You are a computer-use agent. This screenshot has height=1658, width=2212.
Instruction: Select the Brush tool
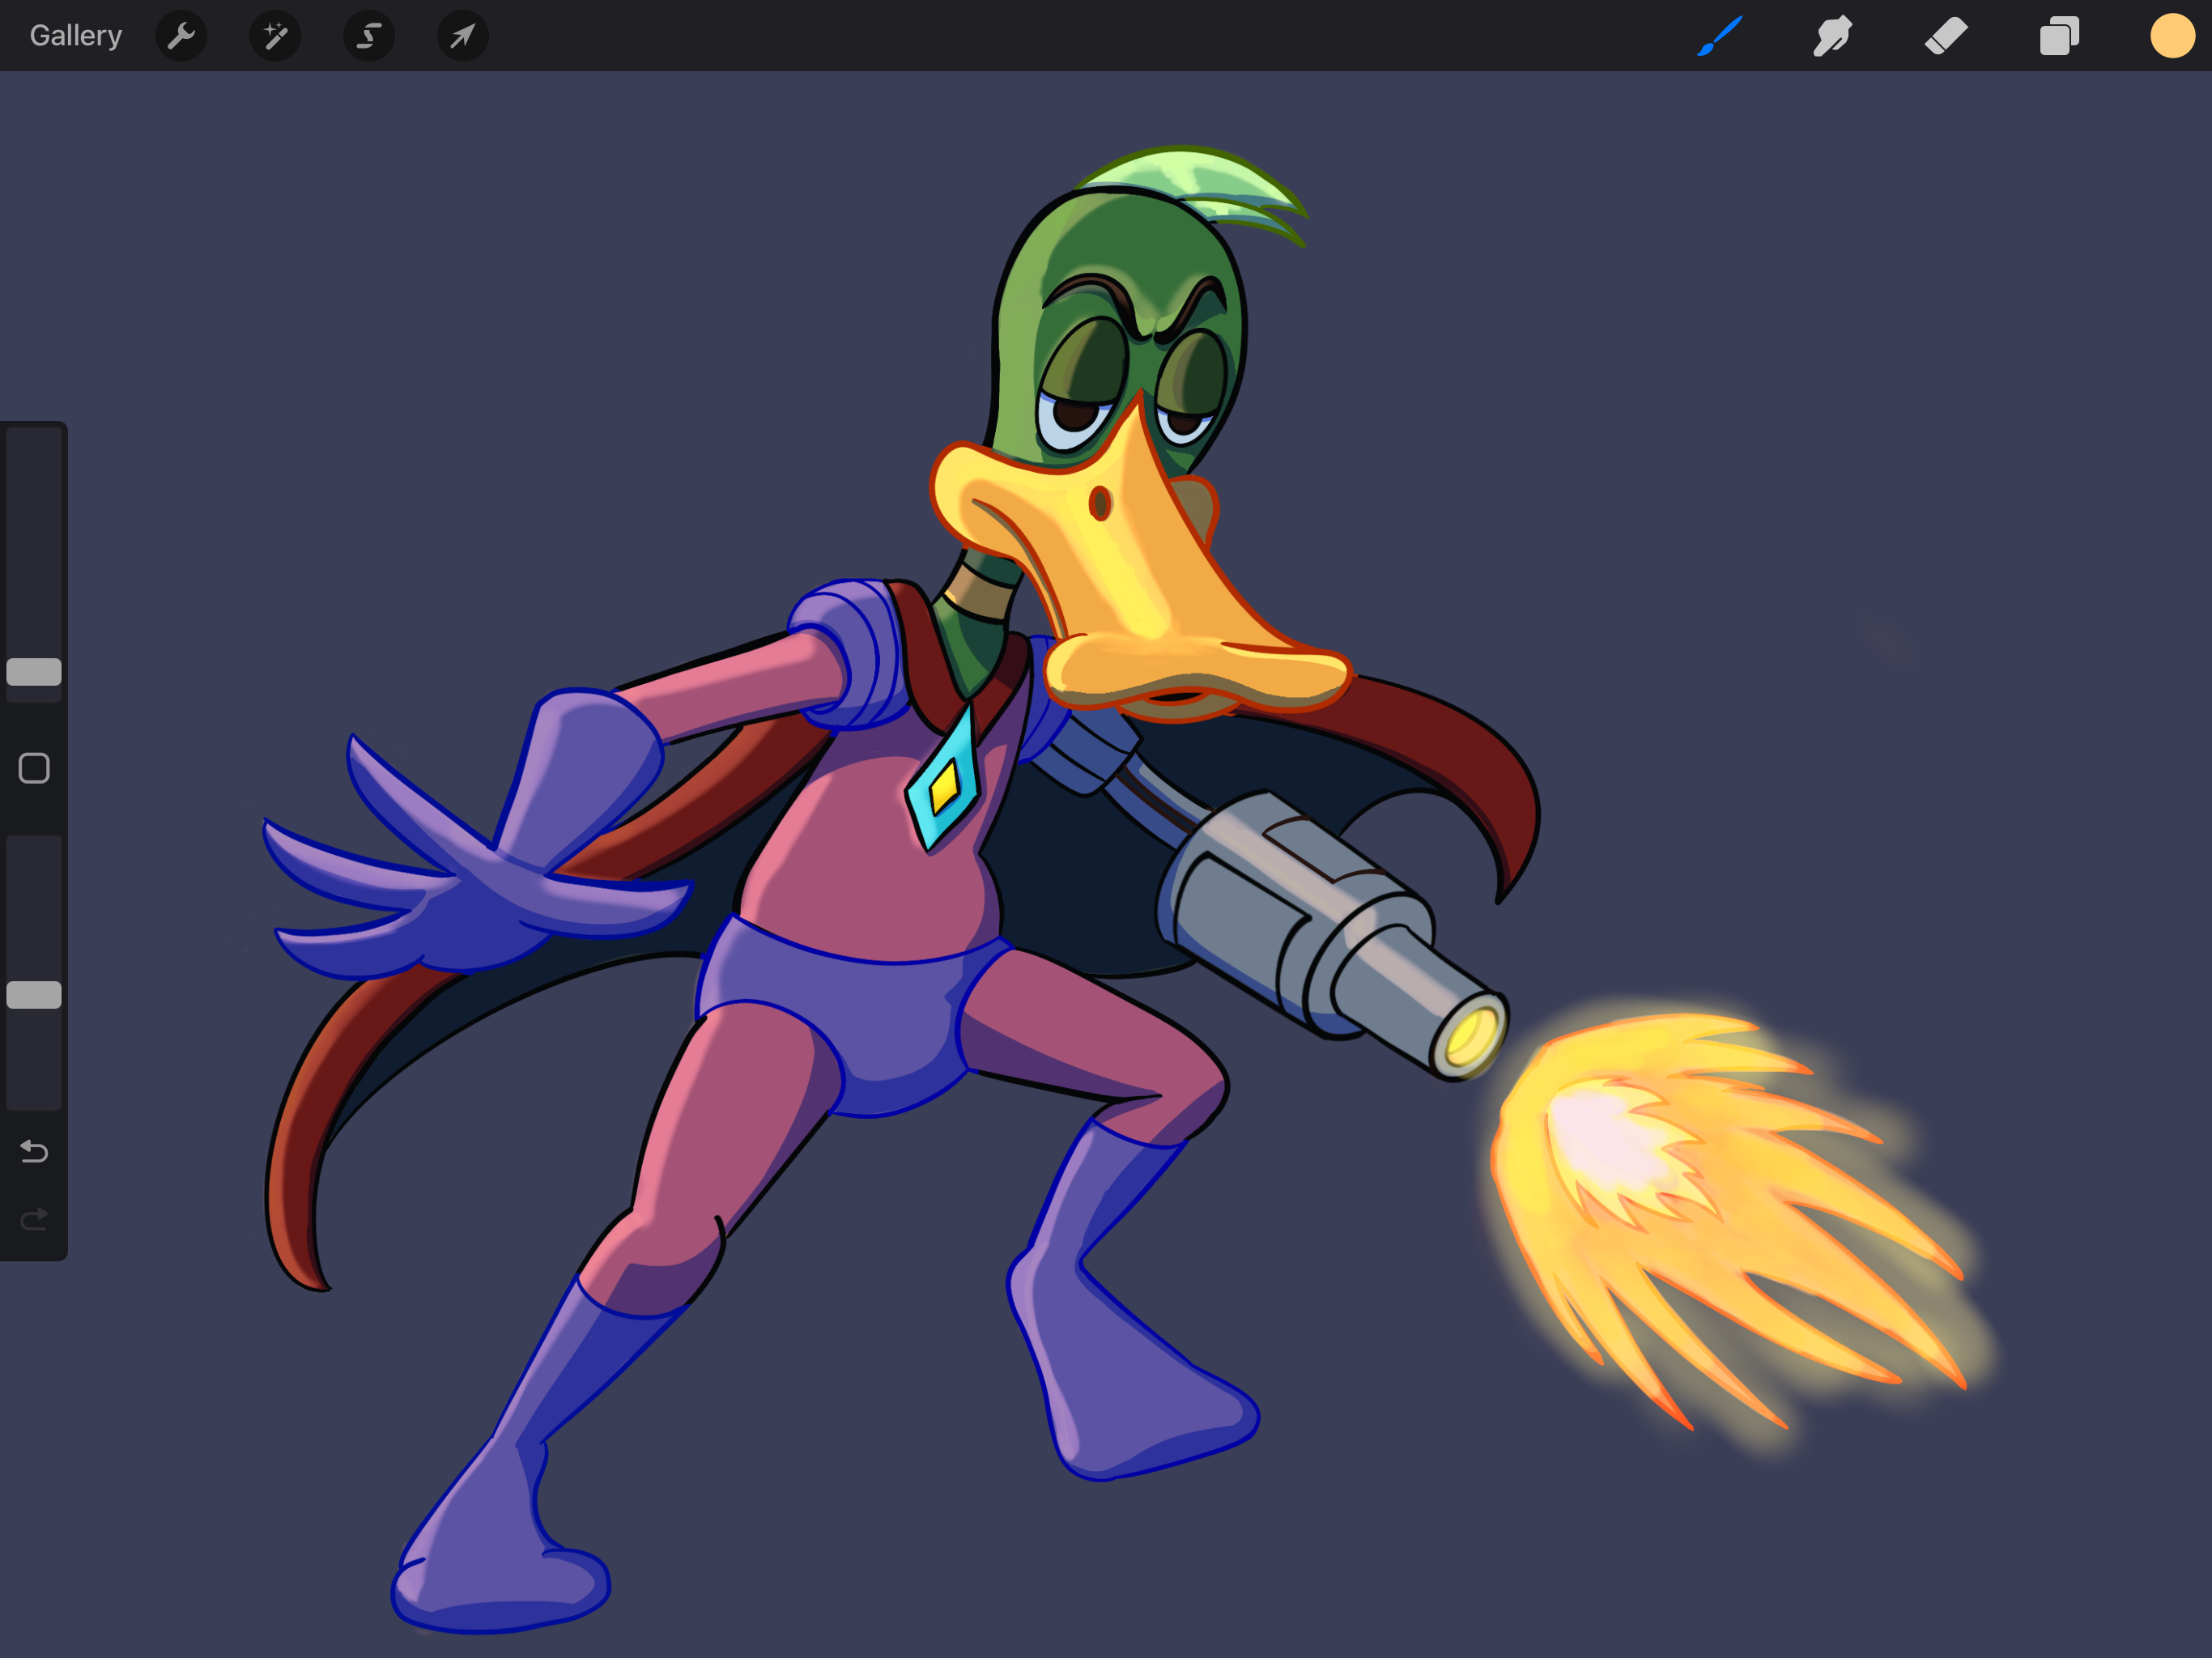(1720, 36)
